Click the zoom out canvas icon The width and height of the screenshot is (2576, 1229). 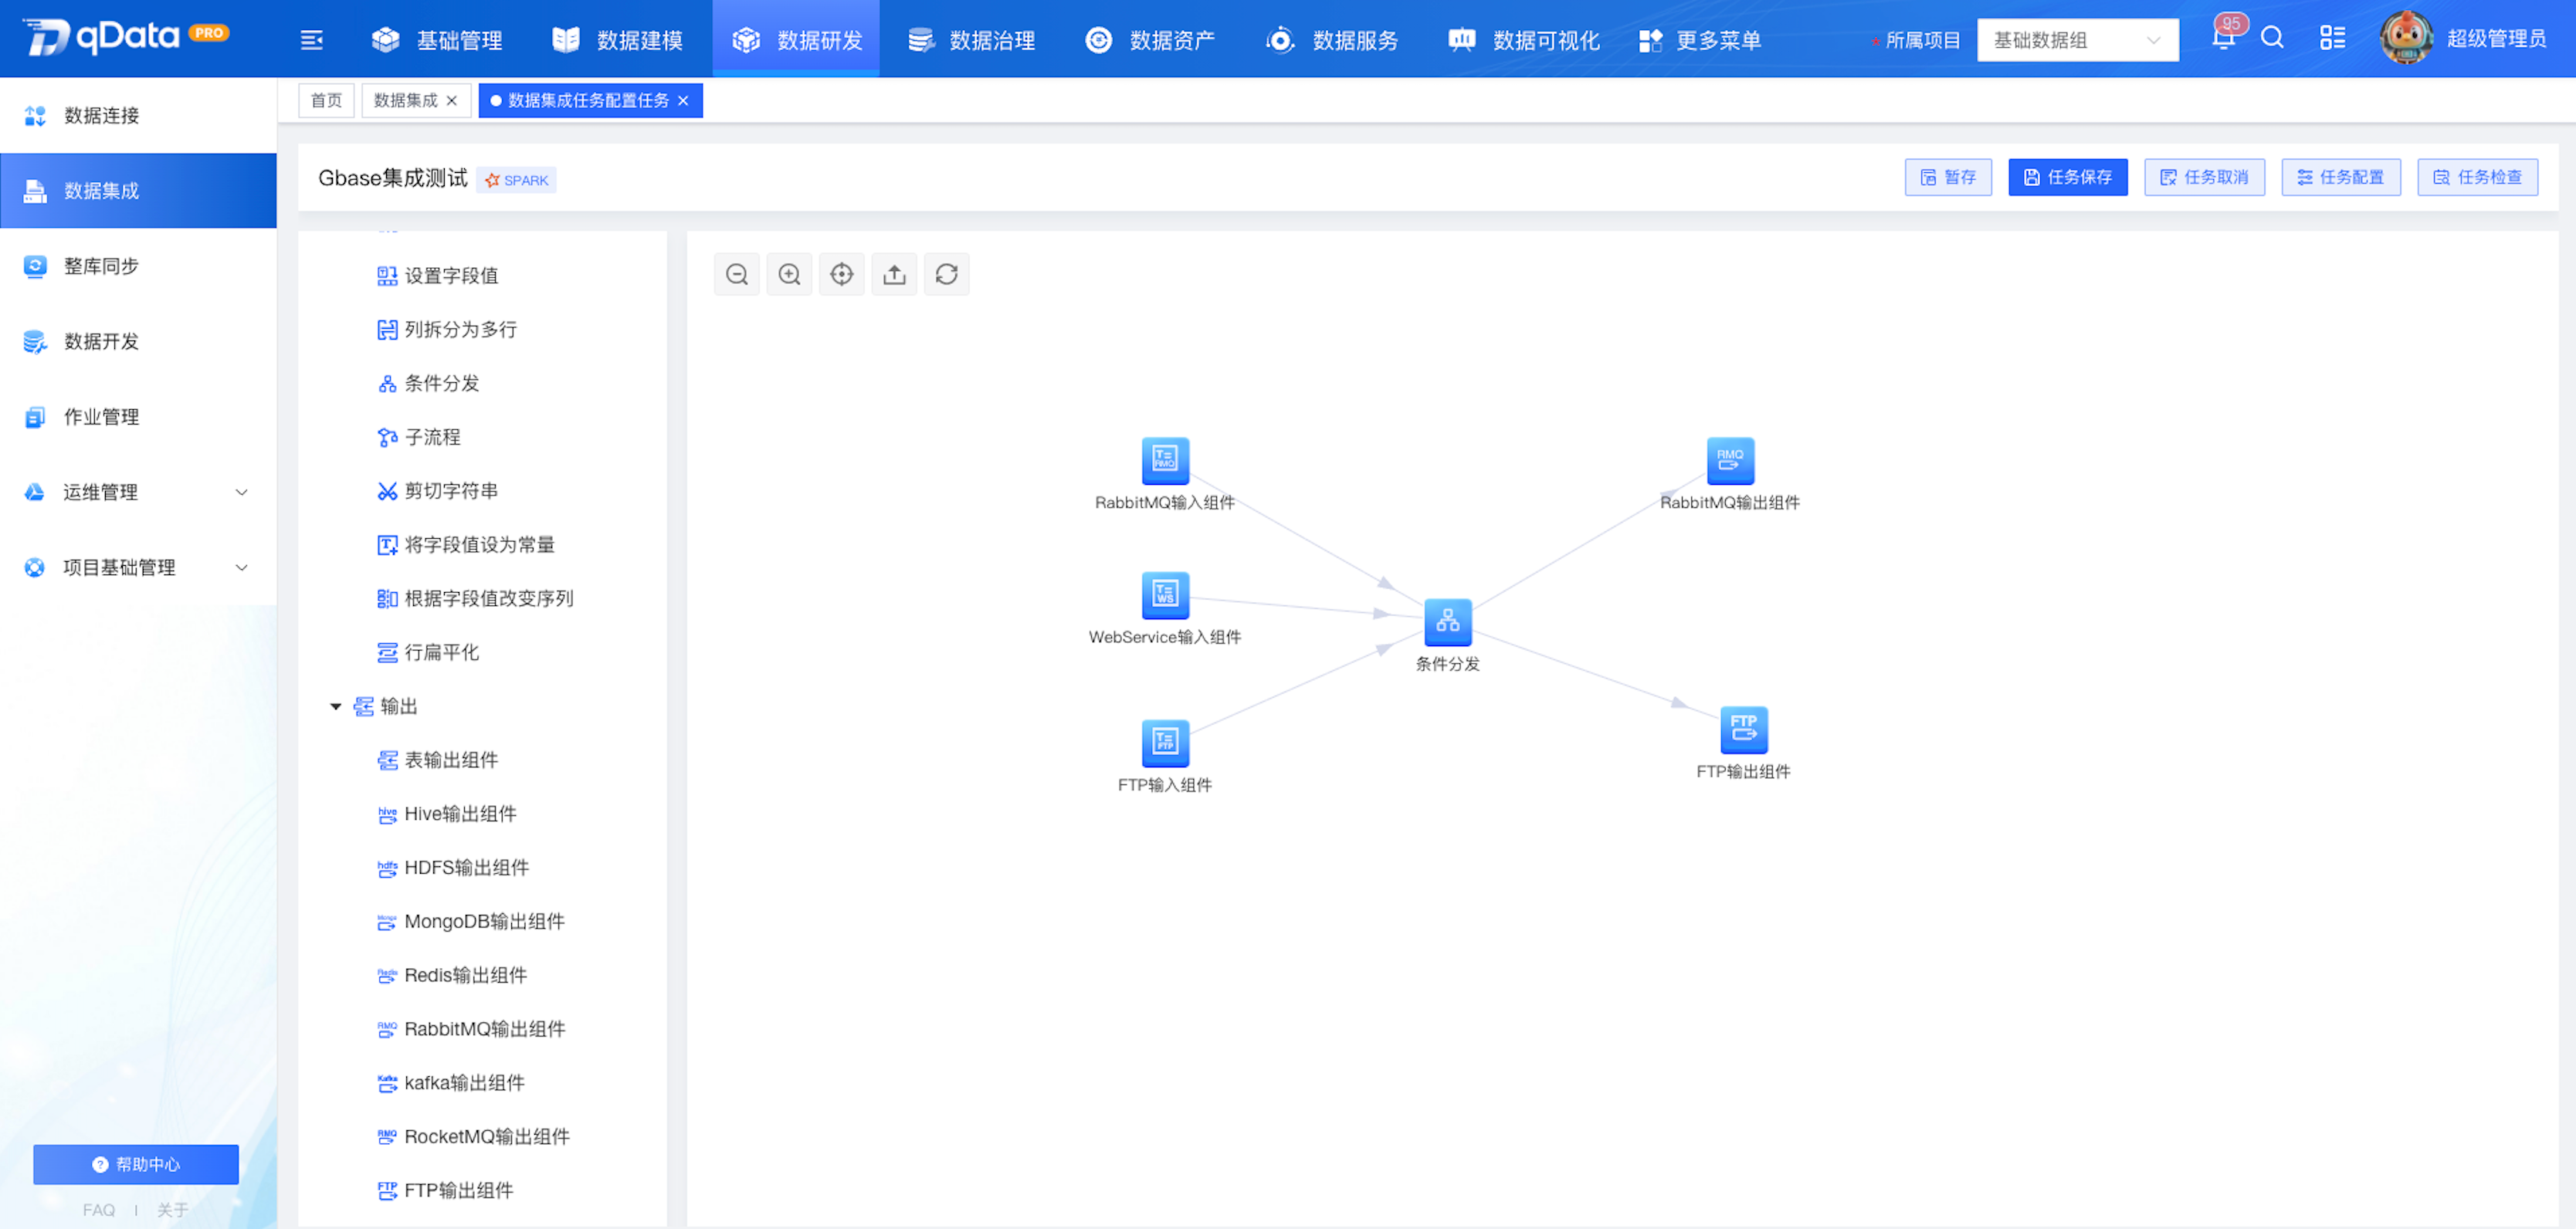[x=737, y=274]
